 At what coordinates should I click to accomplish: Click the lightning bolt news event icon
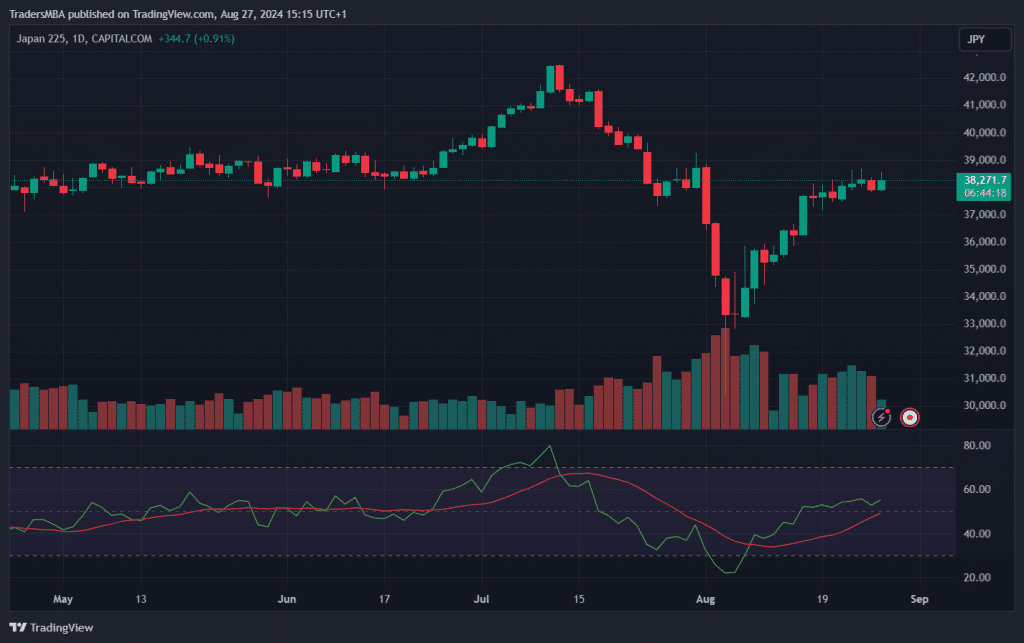(x=881, y=416)
